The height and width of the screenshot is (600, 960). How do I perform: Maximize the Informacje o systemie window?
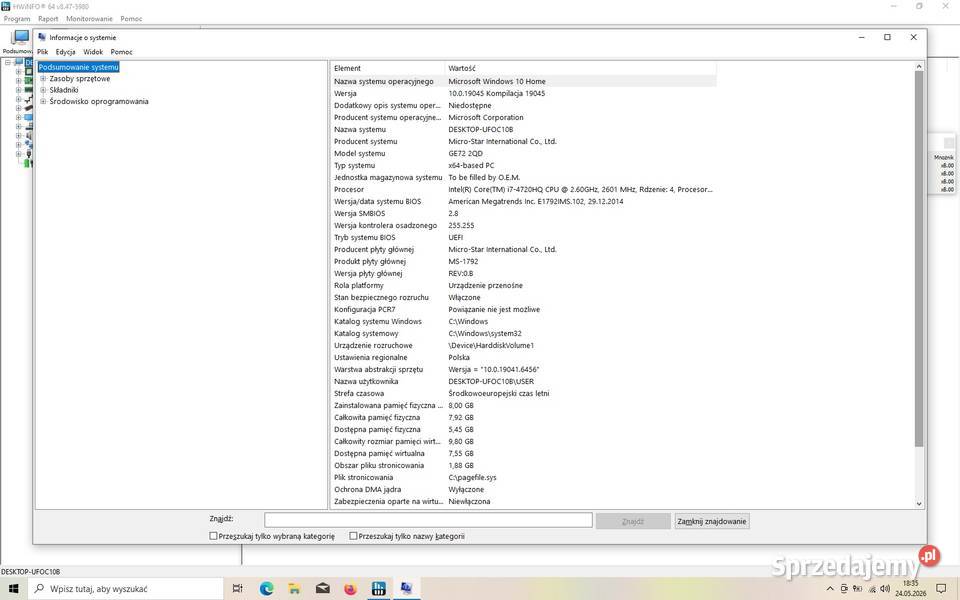[887, 37]
